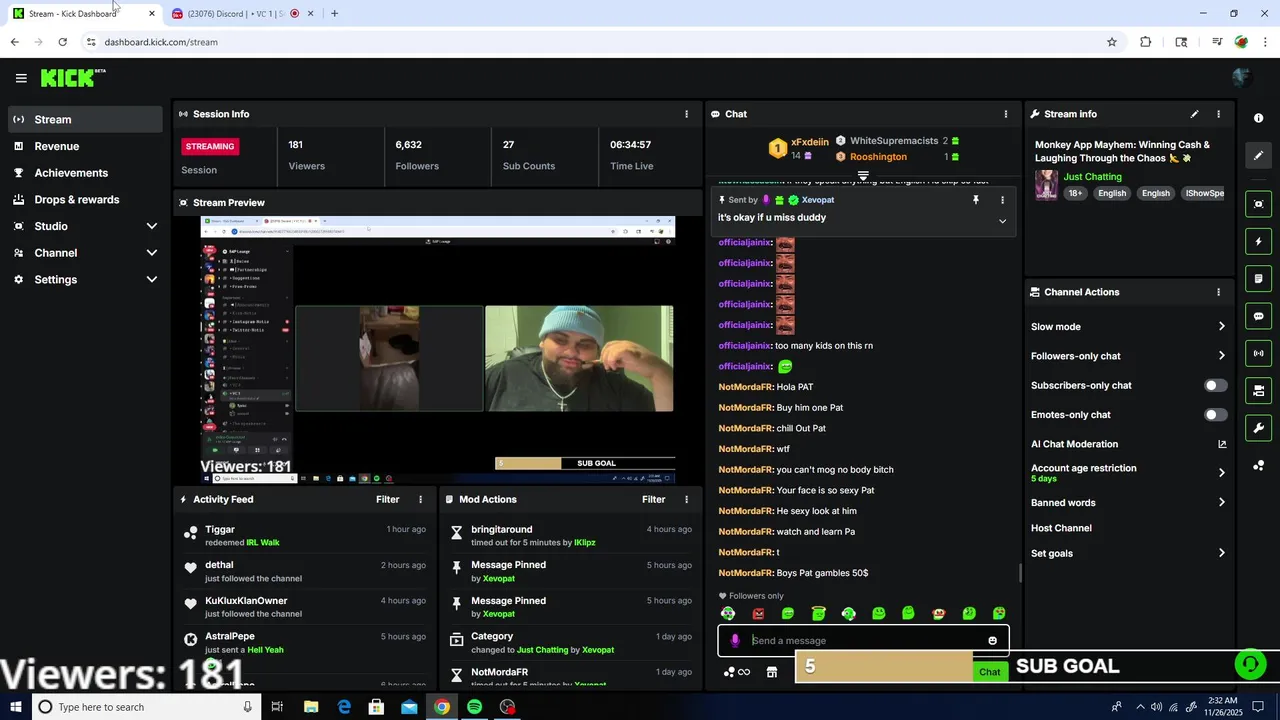The image size is (1280, 720).
Task: Toggle wrench Stream info widget icon
Action: click(1258, 428)
